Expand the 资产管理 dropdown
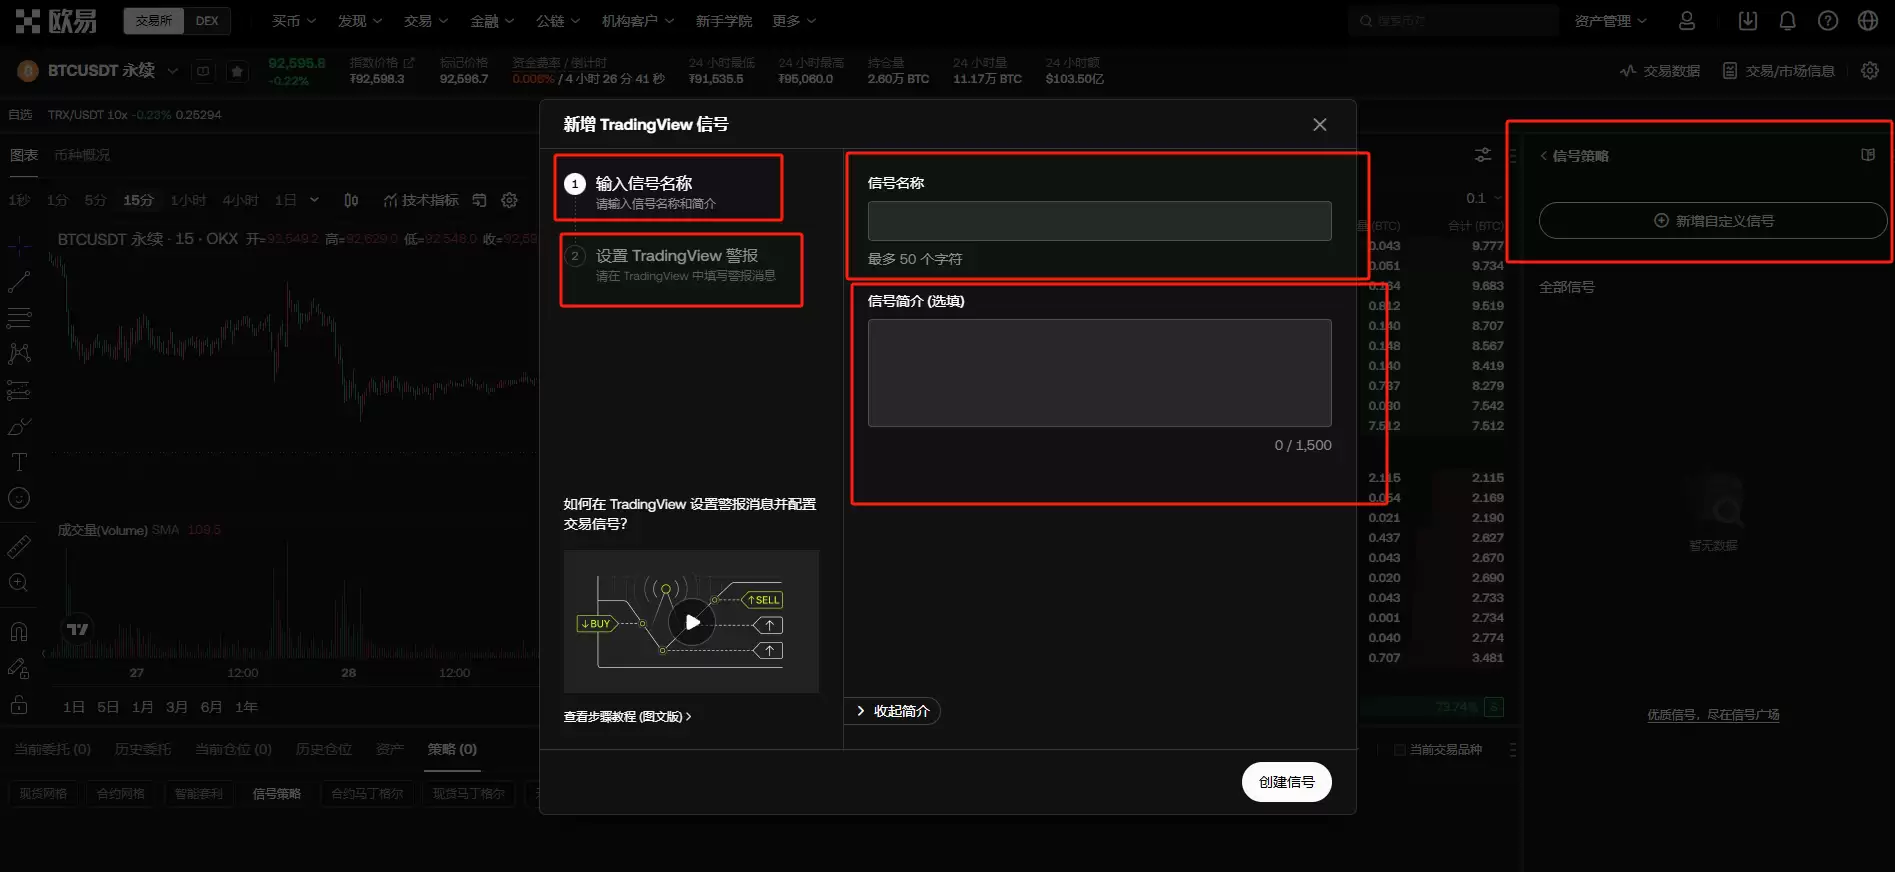The image size is (1895, 872). click(x=1610, y=21)
